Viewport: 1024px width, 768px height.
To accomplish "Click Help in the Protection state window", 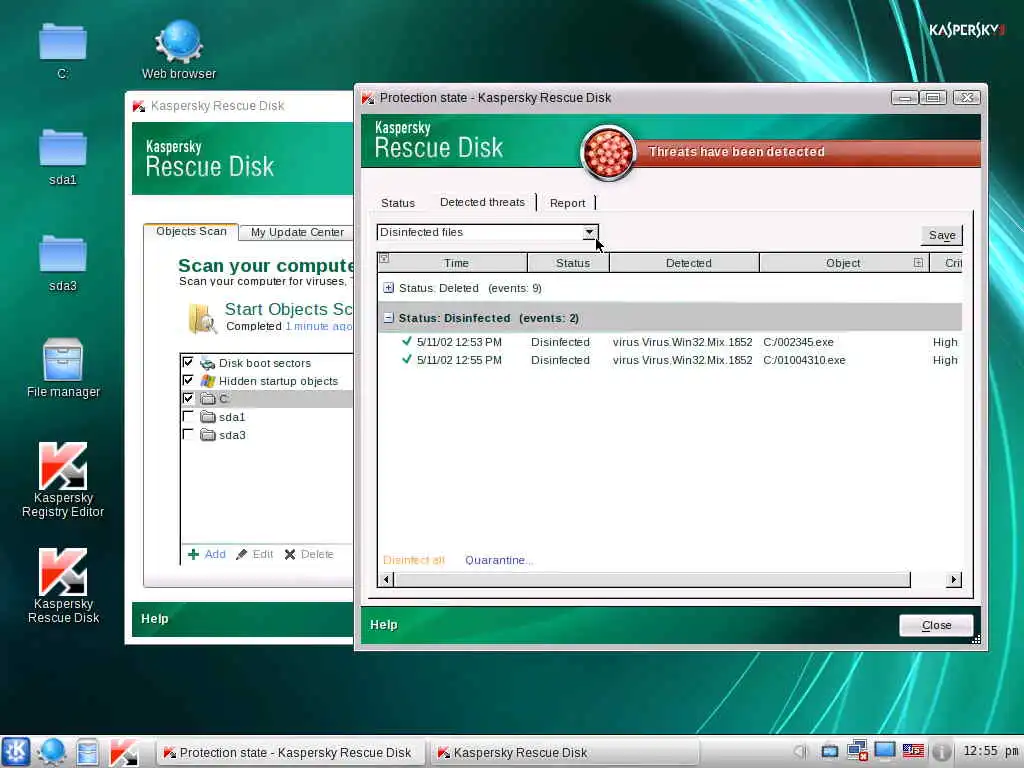I will coord(383,625).
